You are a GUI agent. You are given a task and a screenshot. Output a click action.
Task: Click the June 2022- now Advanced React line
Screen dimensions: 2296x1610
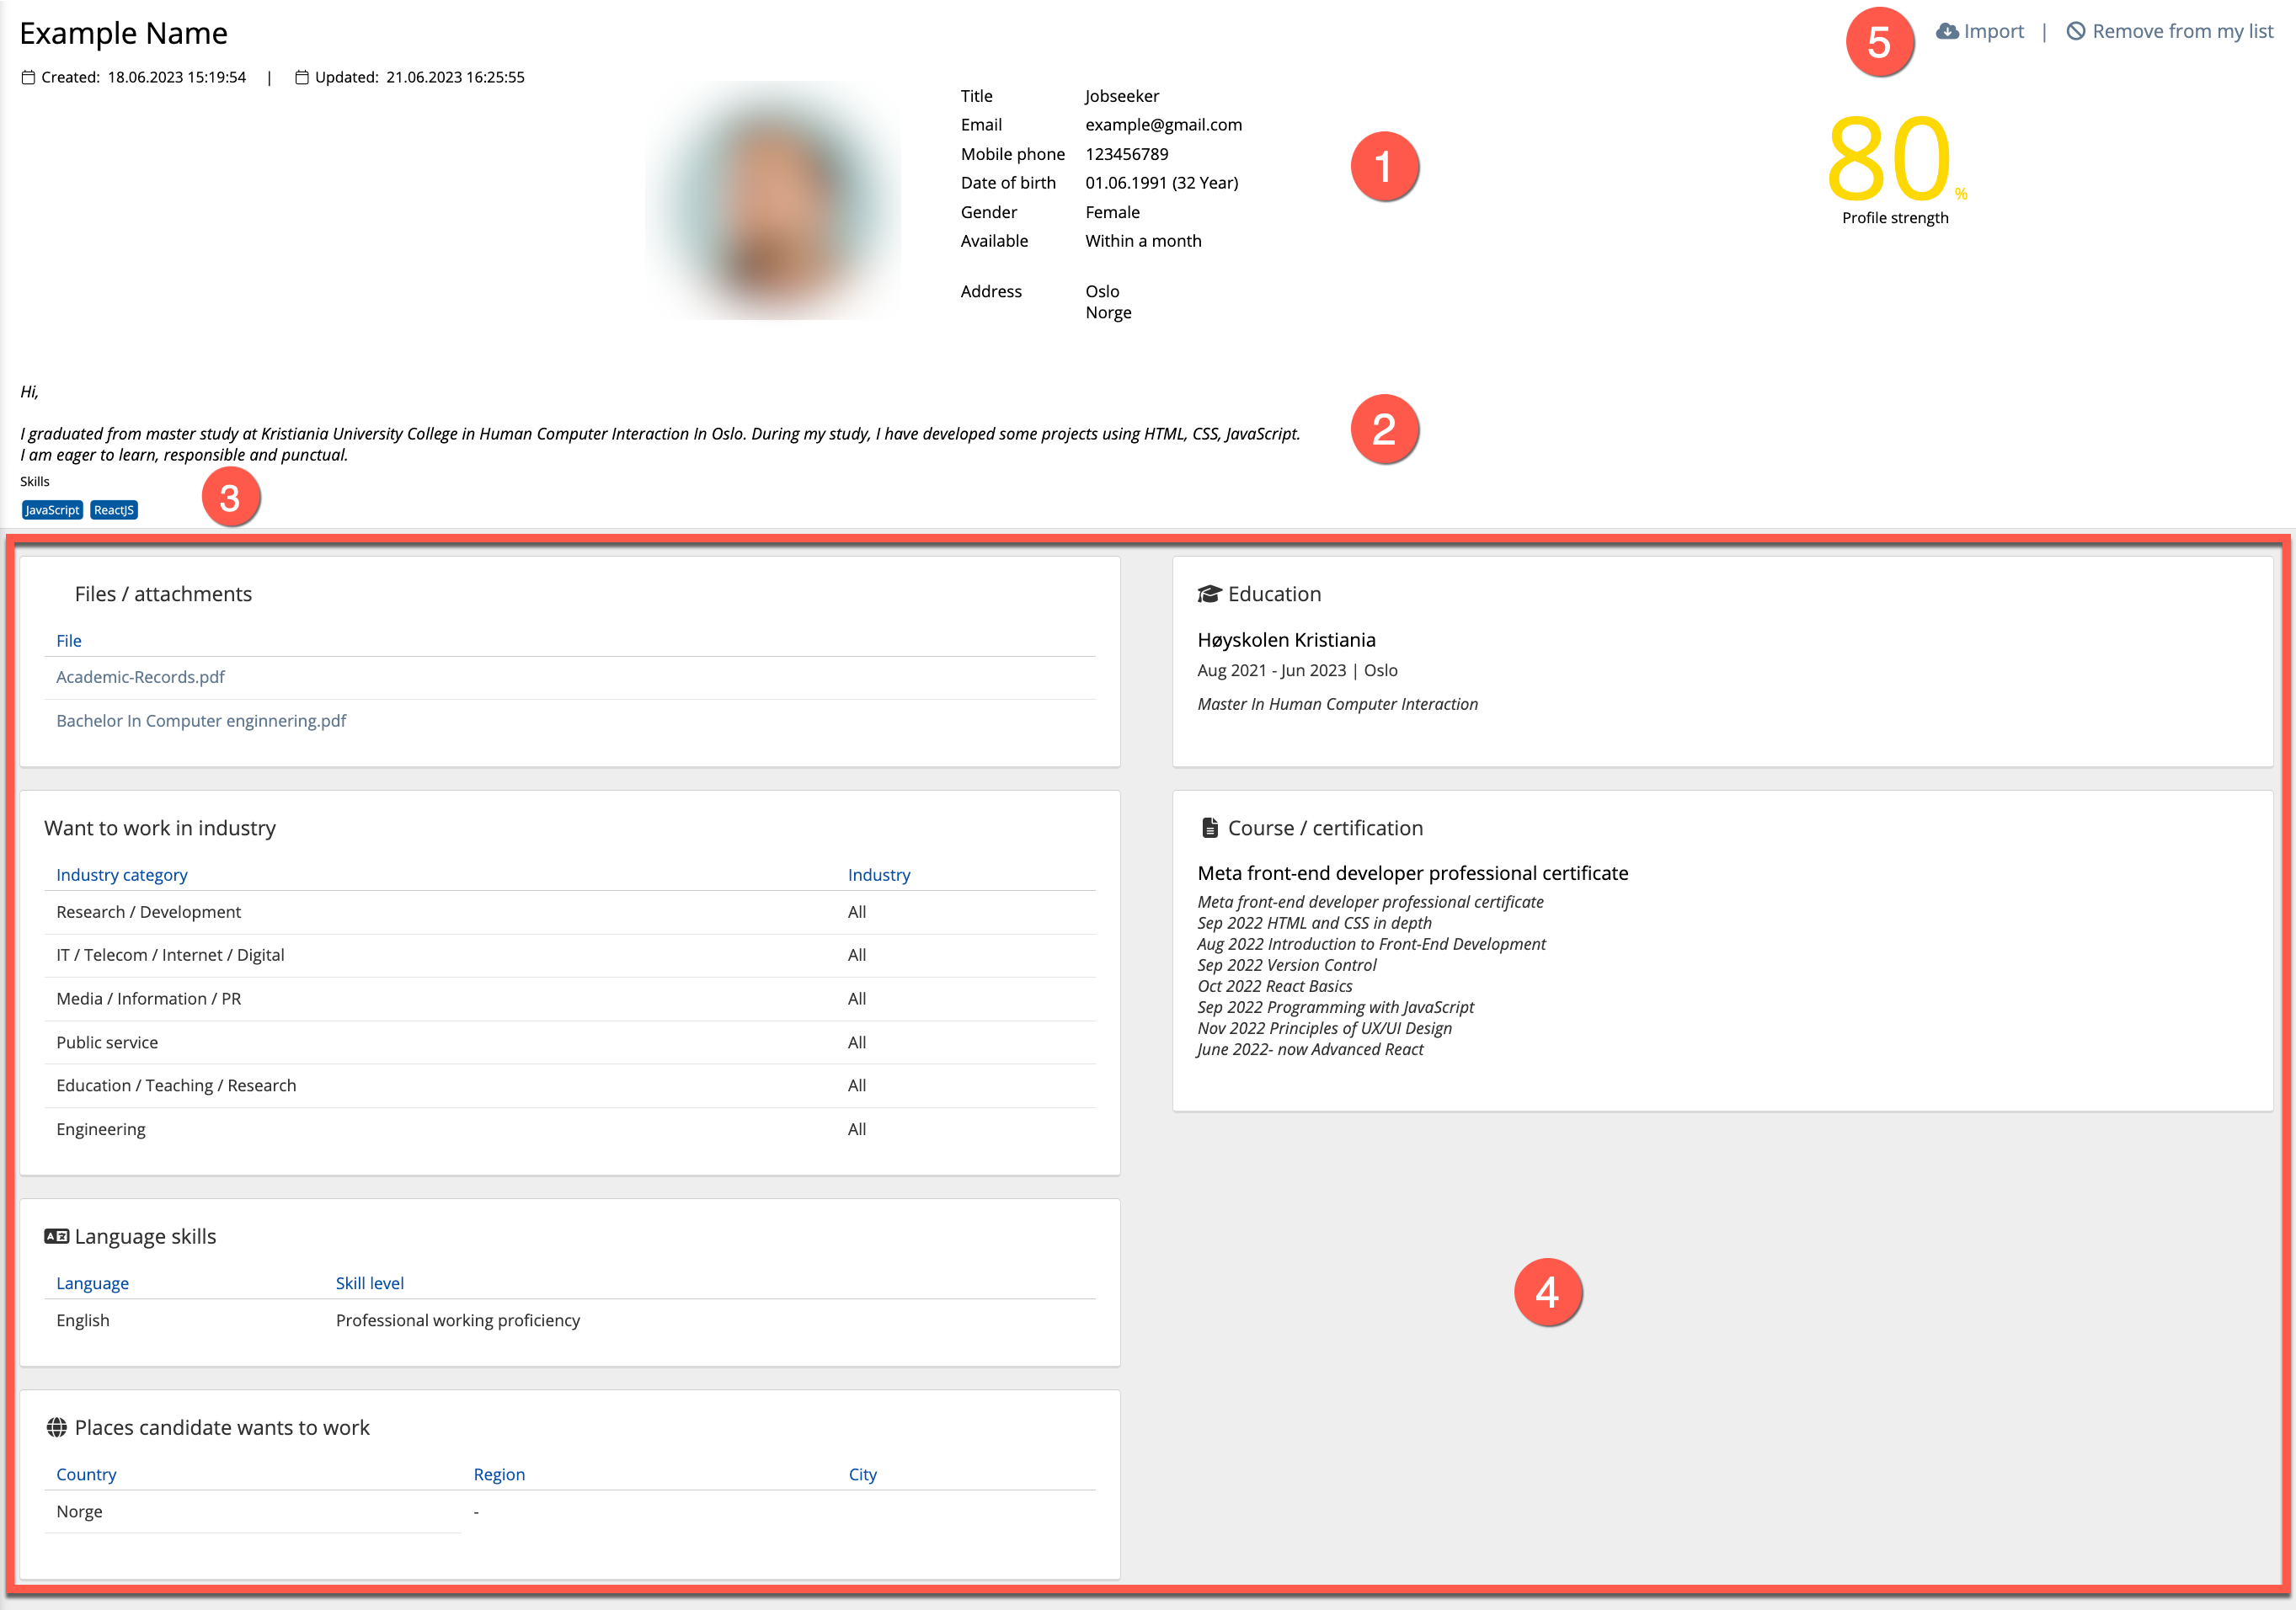coord(1310,1049)
